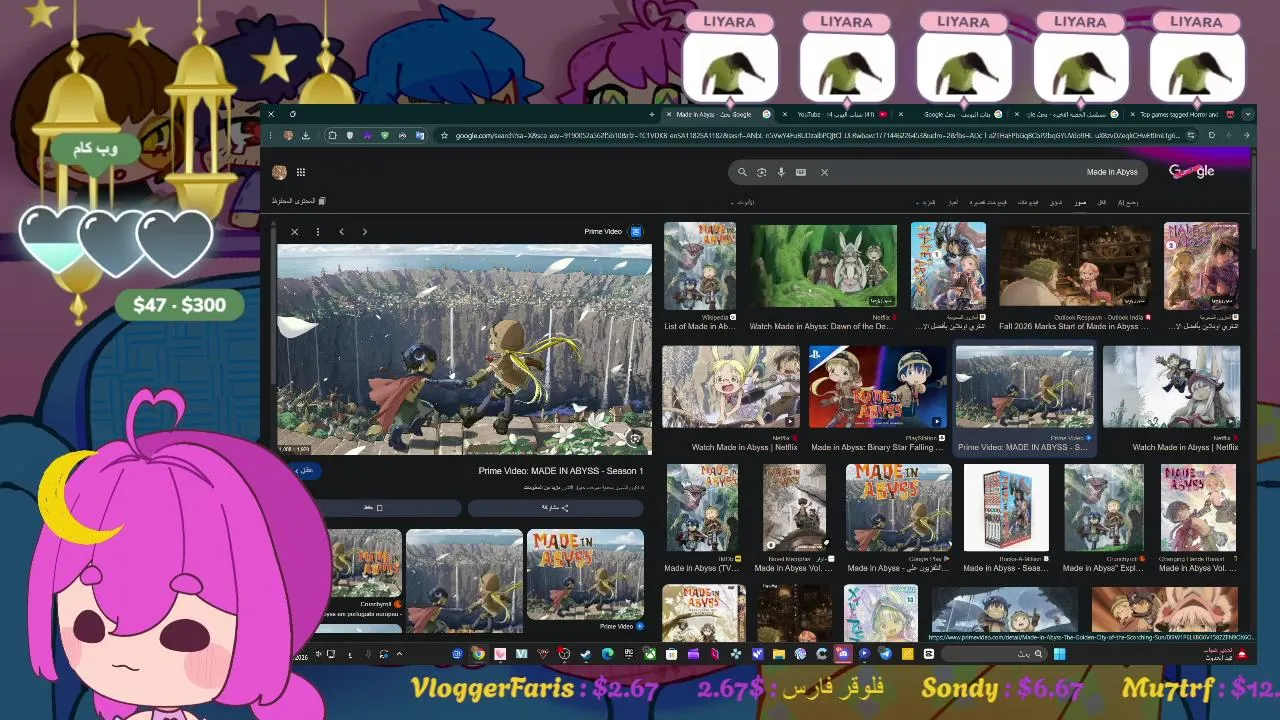Open Epic Games launcher in taskbar

click(x=629, y=654)
